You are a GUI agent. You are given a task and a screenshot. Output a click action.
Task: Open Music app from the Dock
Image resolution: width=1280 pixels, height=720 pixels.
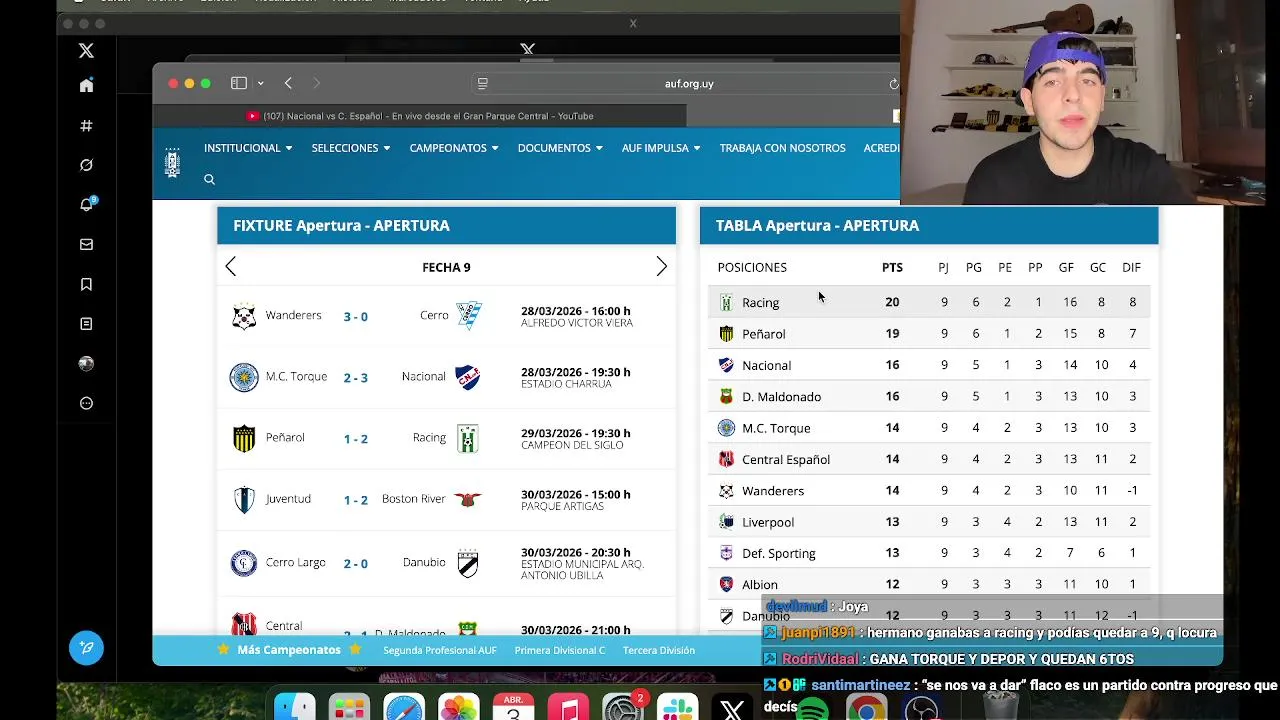(x=568, y=708)
